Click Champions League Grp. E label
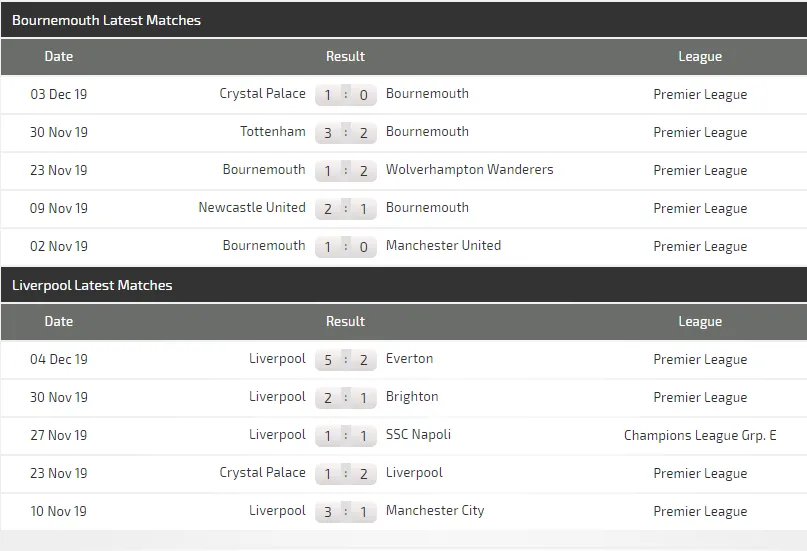807x551 pixels. coord(700,435)
